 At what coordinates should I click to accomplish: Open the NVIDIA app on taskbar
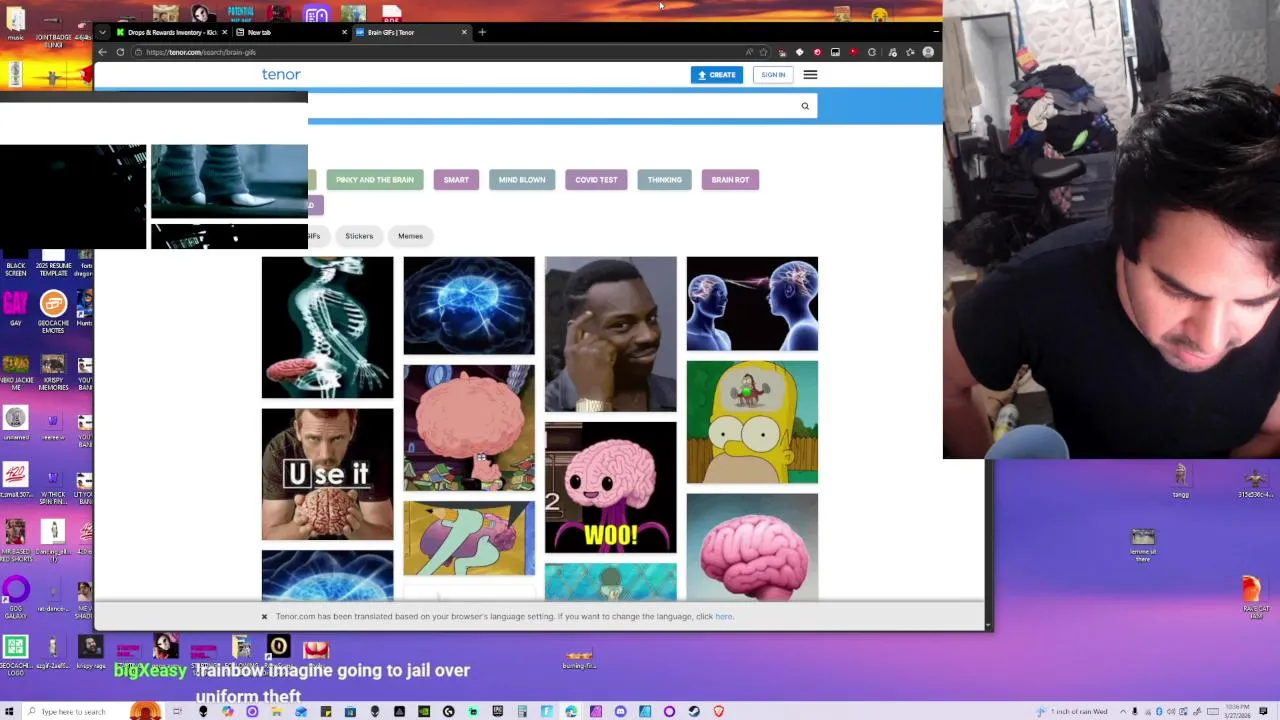click(424, 711)
